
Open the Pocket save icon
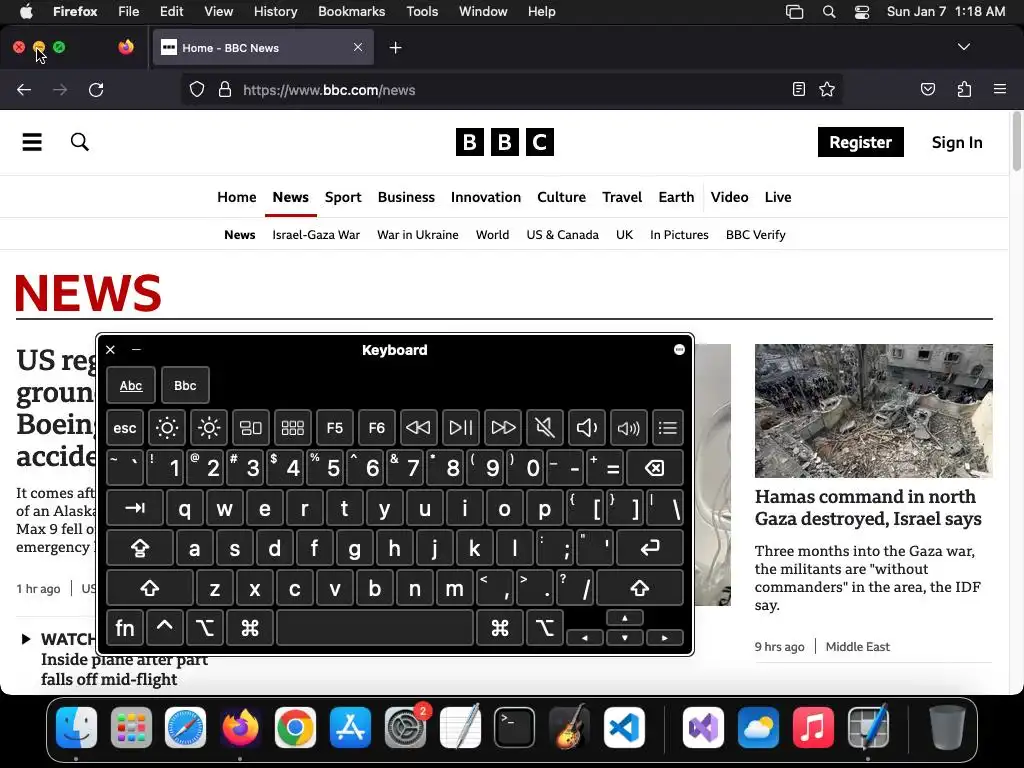point(927,89)
